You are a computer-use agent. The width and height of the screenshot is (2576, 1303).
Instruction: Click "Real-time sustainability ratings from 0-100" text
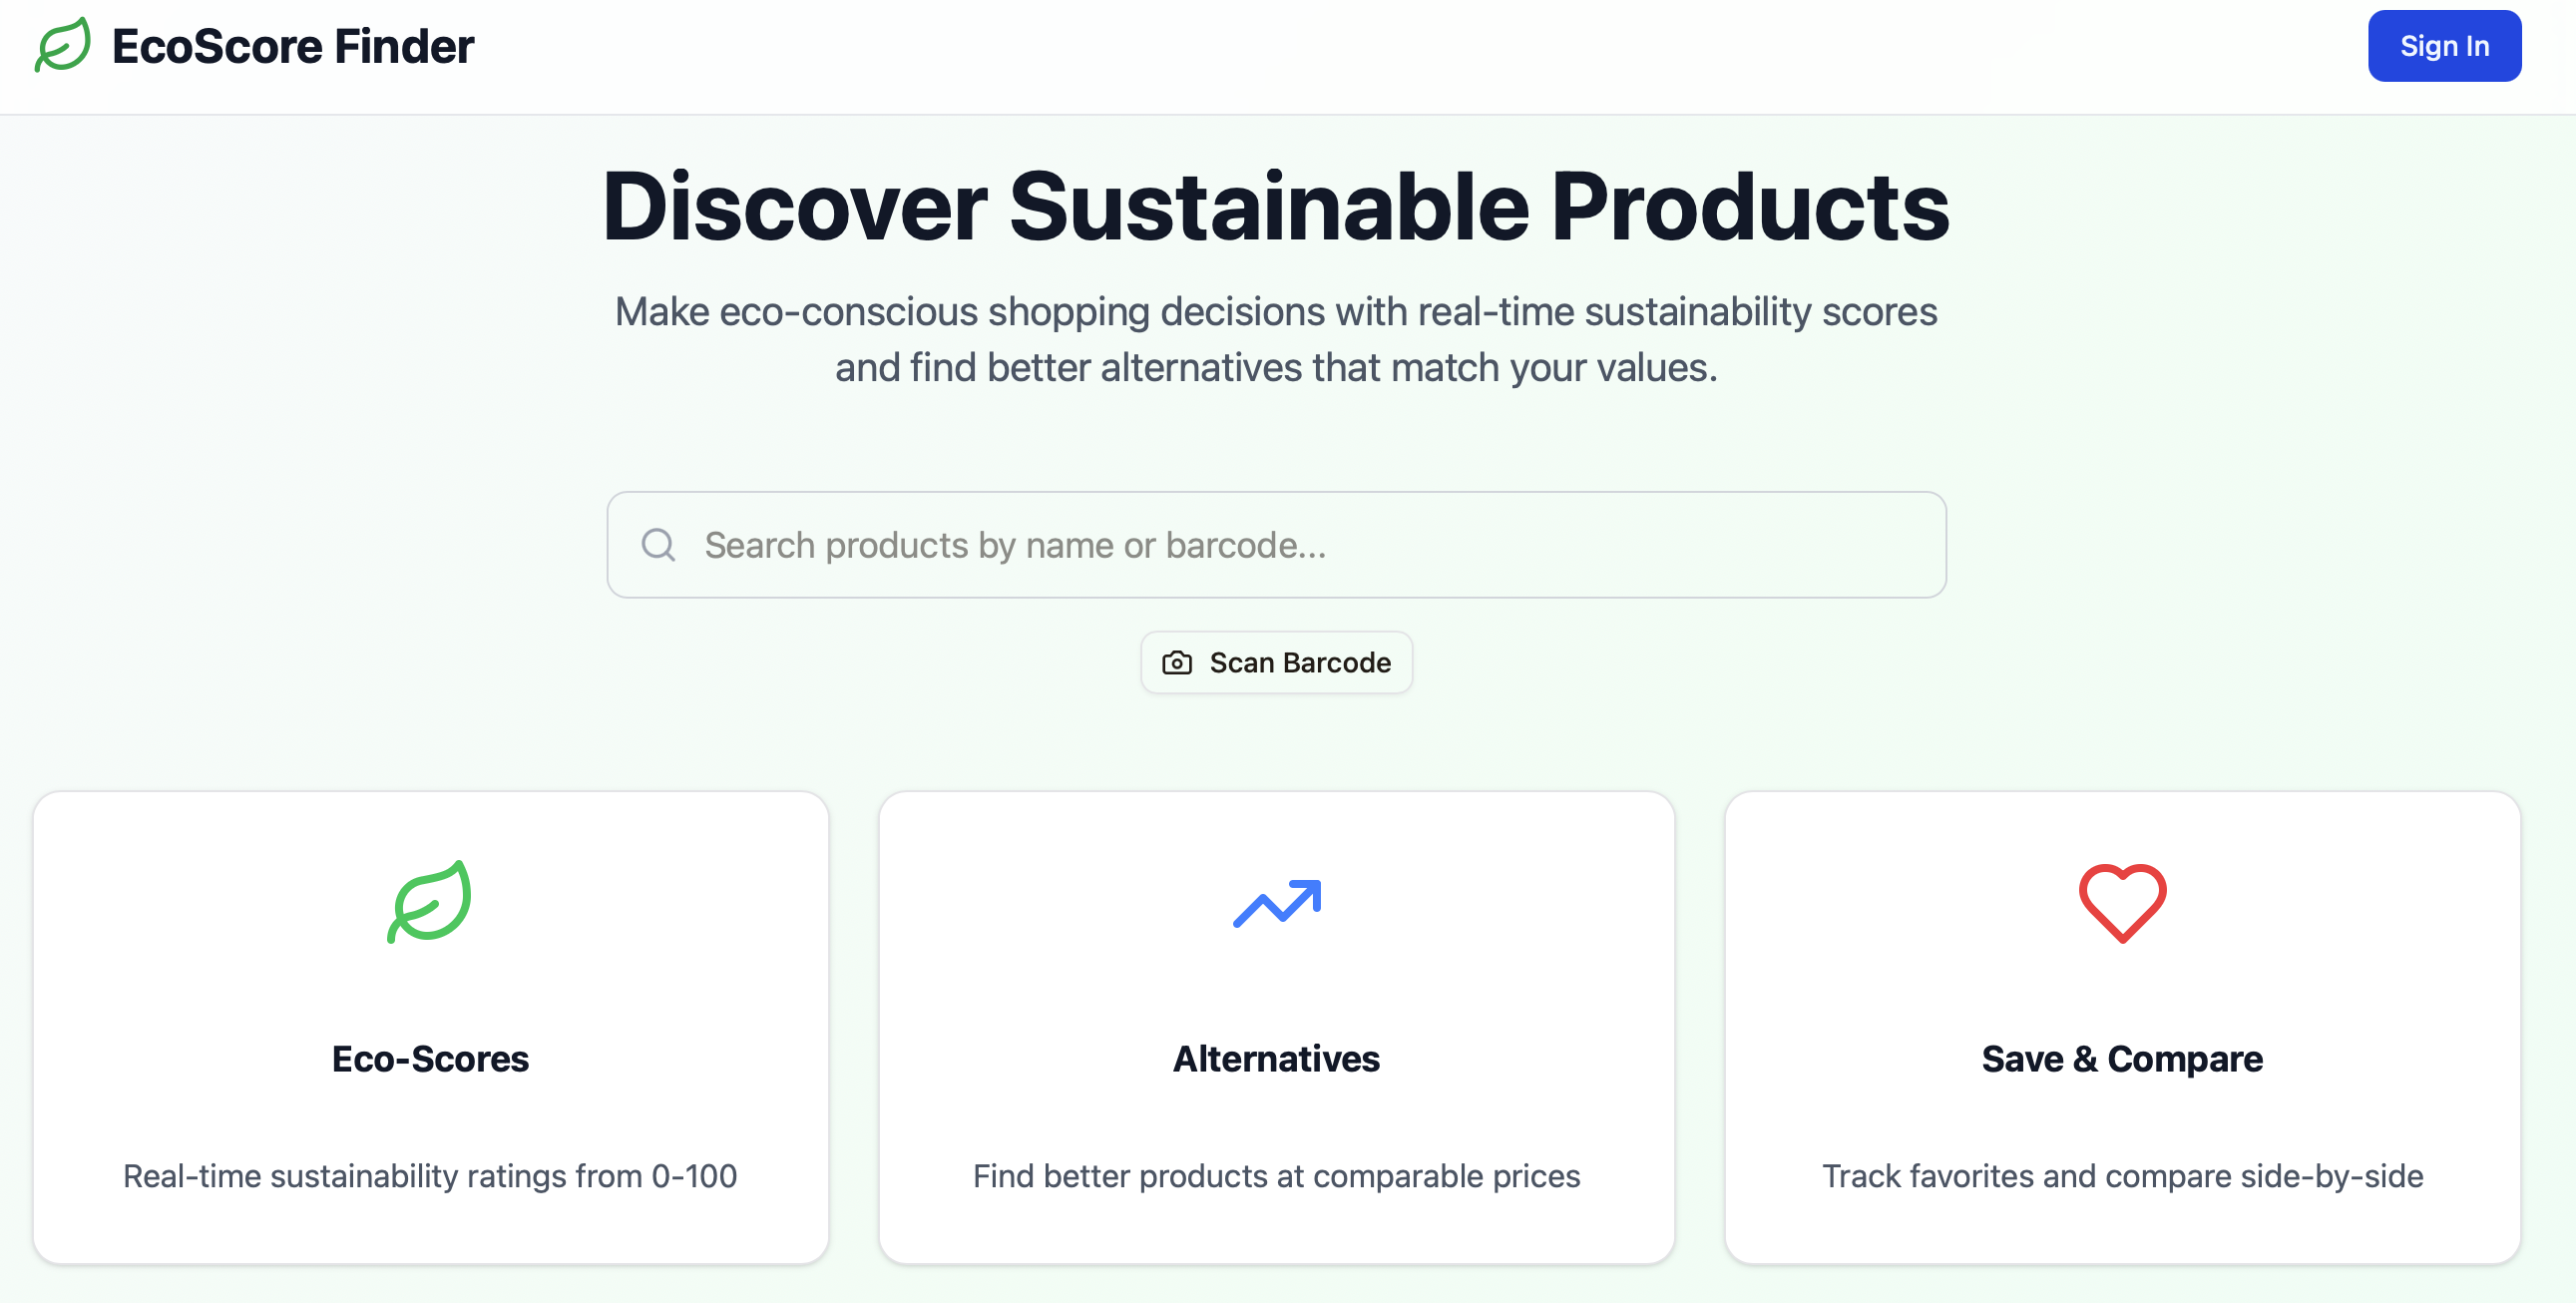coord(430,1176)
